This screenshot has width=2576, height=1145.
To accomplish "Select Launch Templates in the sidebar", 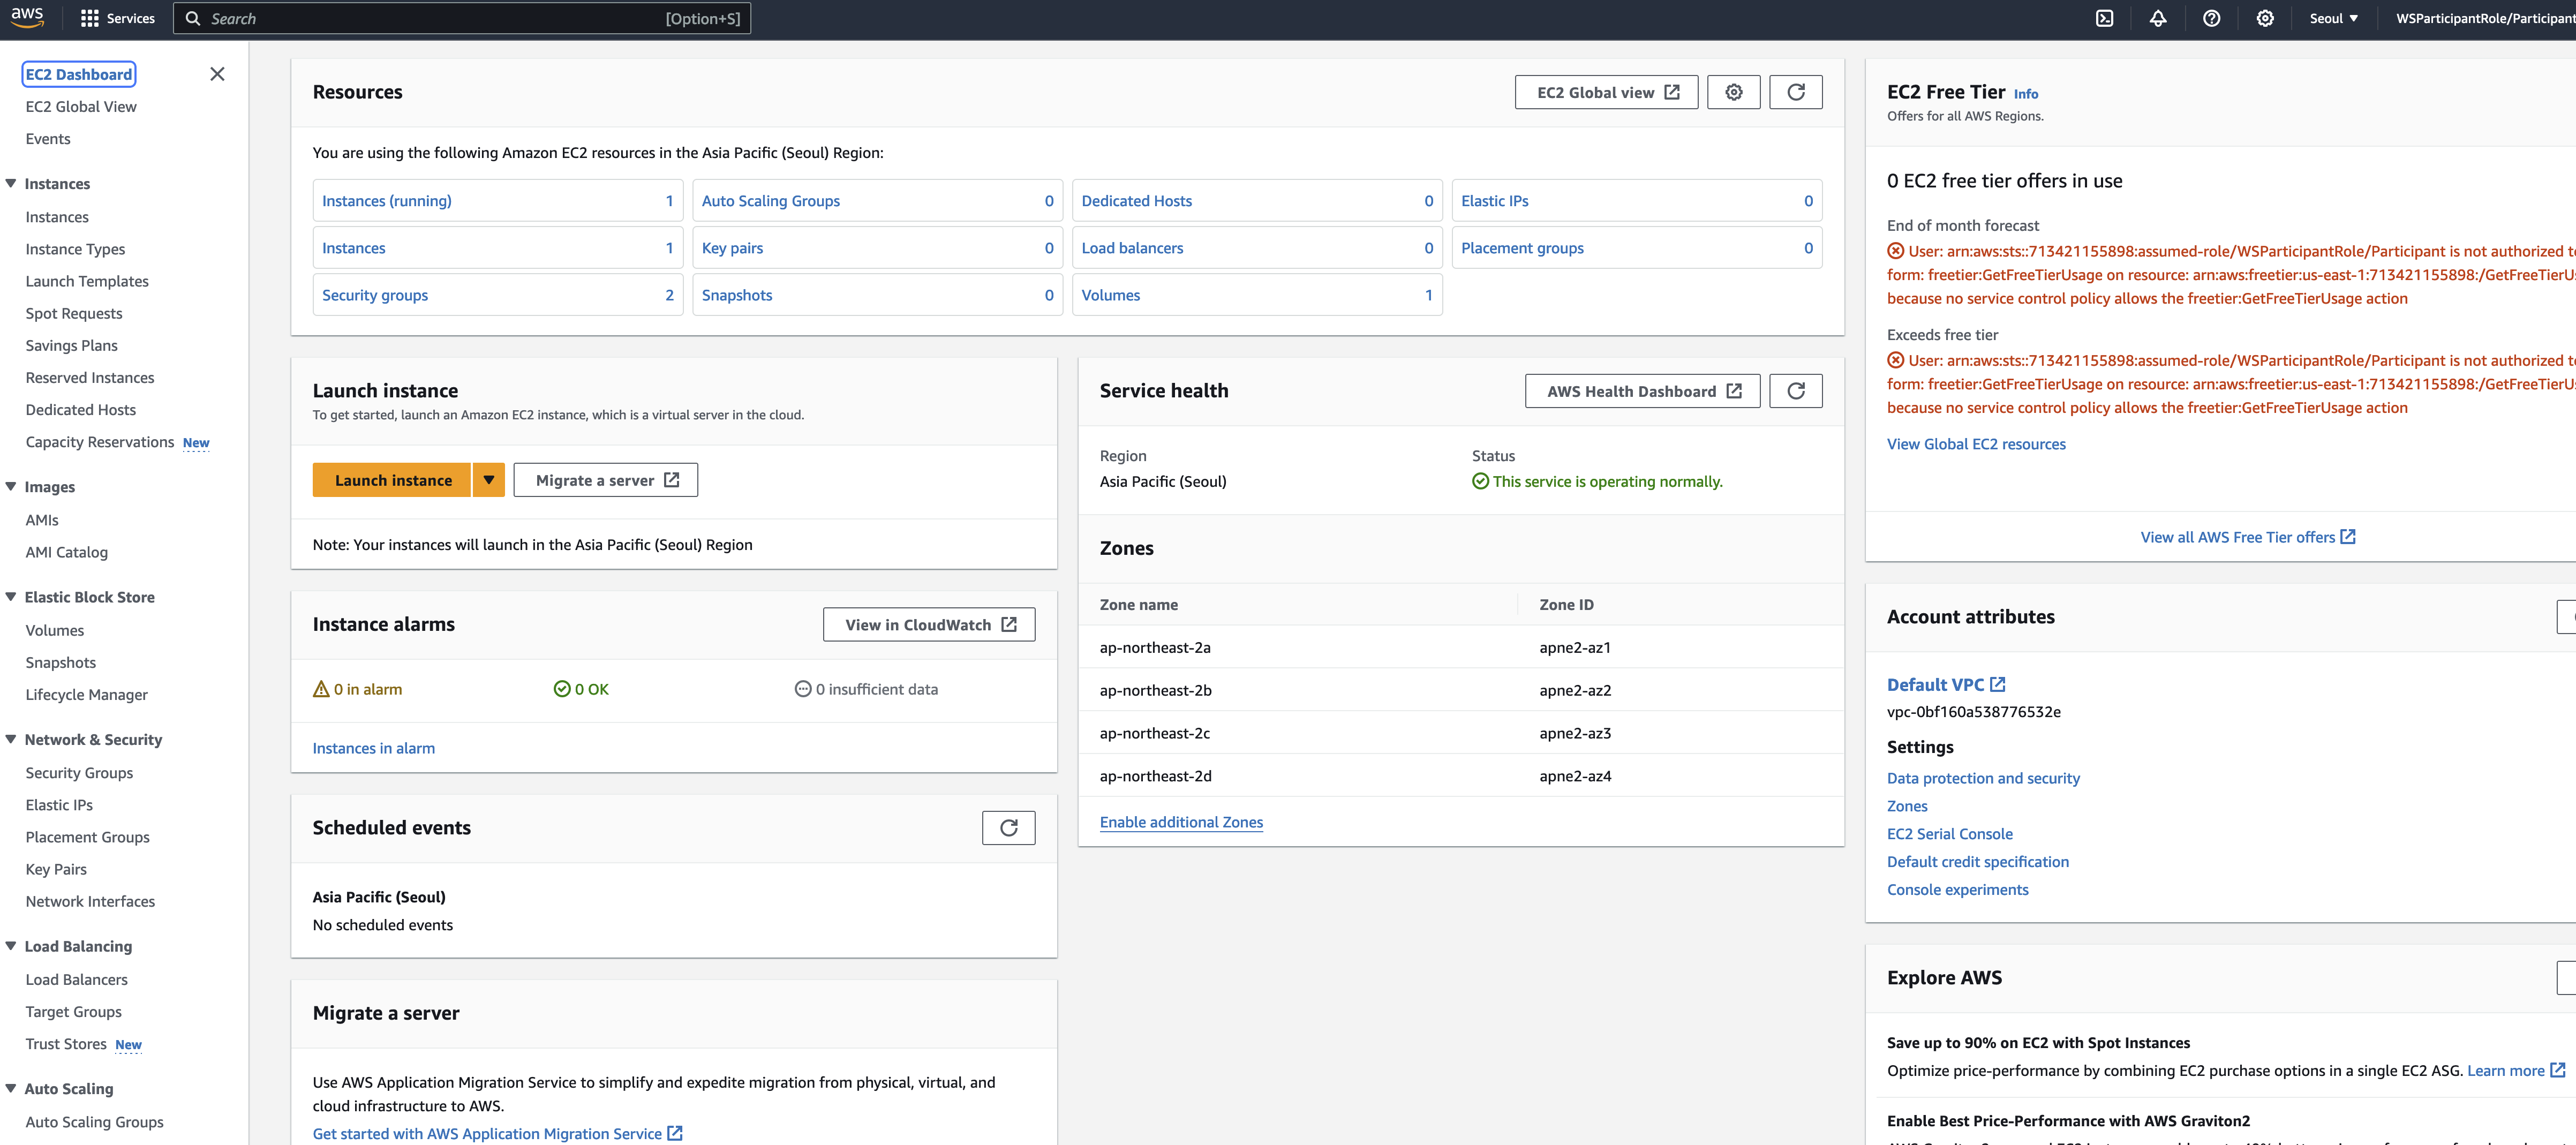I will (87, 281).
